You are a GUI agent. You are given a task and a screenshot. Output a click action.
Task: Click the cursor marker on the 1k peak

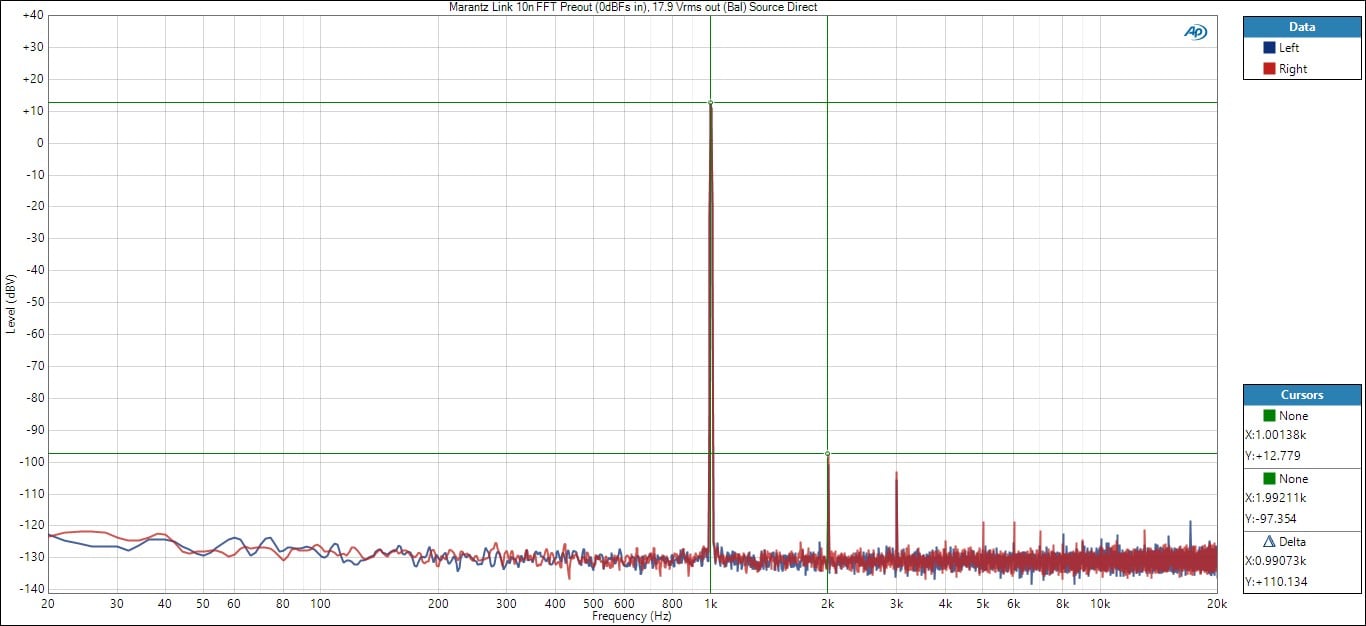(x=710, y=102)
